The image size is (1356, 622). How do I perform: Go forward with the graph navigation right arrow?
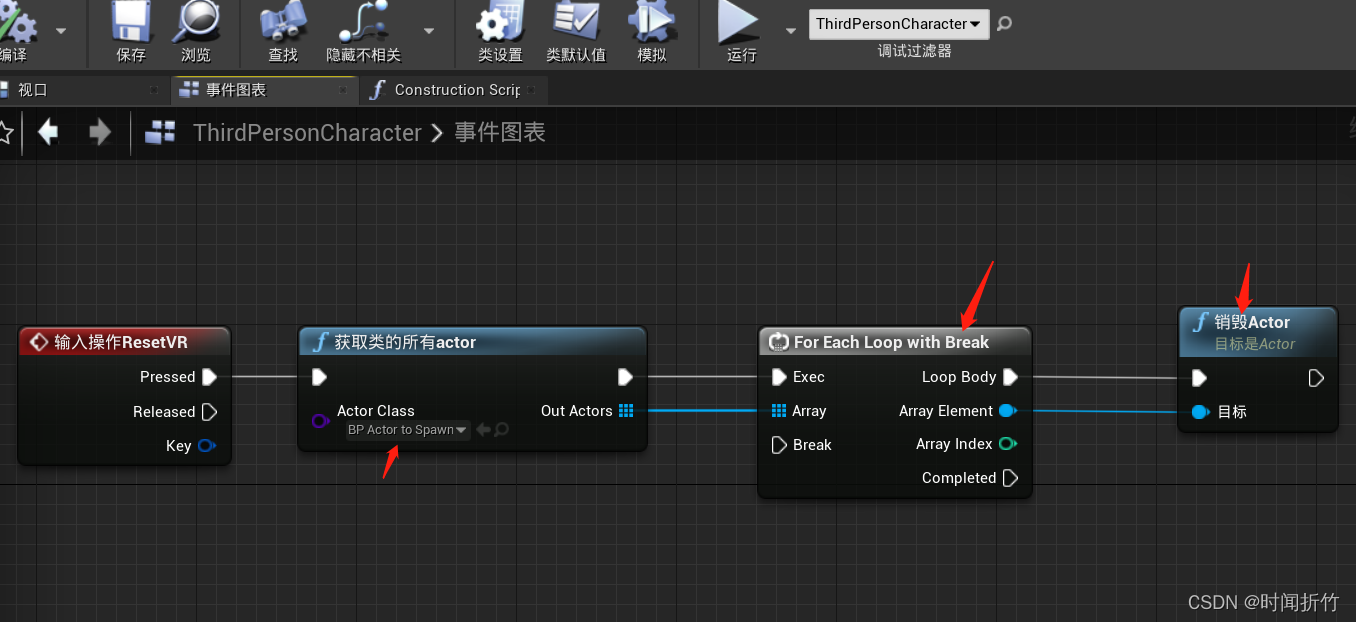coord(100,132)
